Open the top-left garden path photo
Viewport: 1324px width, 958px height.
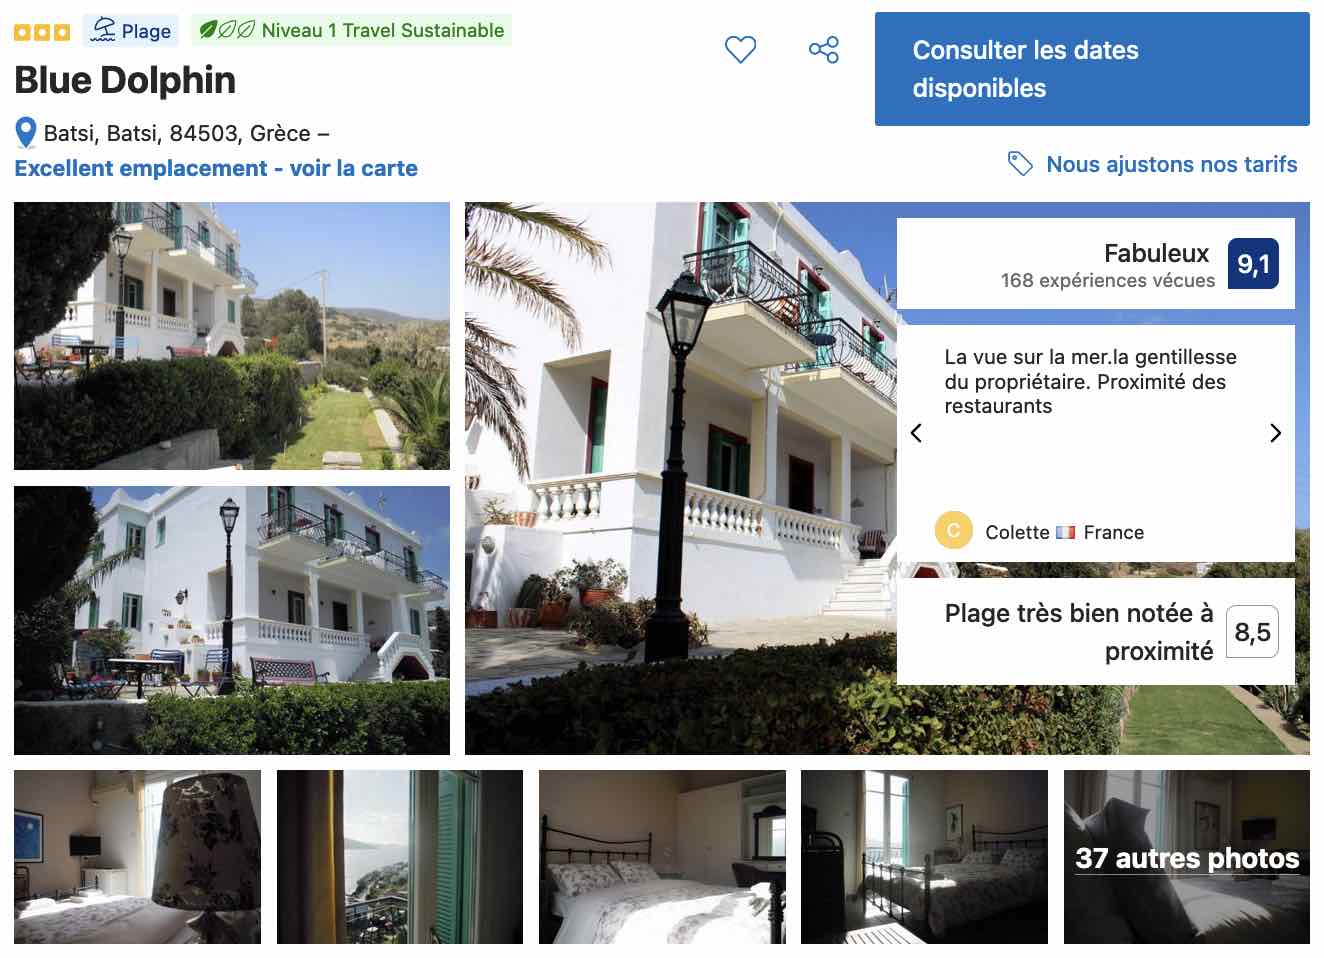[232, 336]
